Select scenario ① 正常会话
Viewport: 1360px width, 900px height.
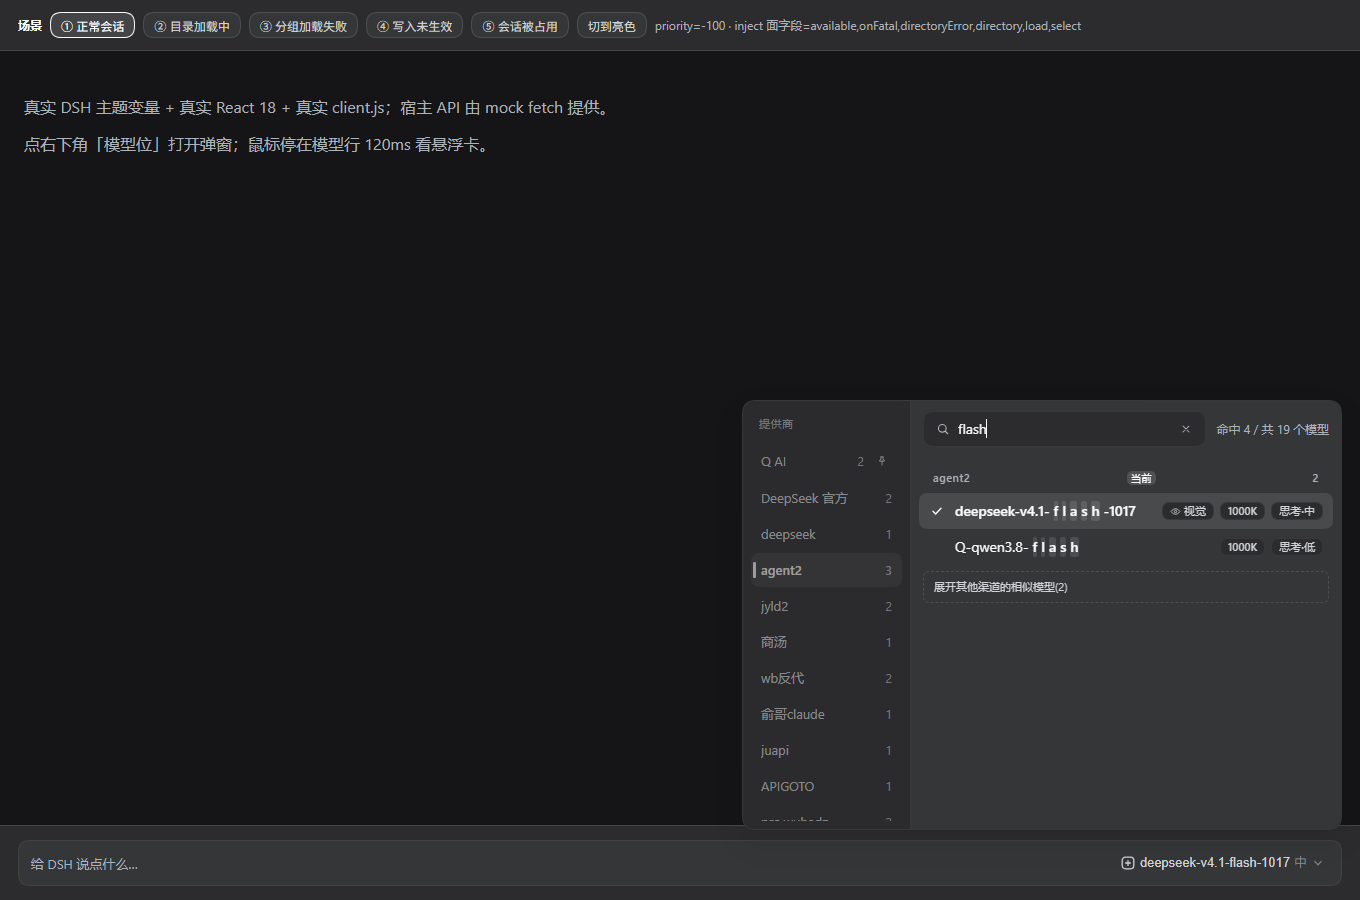[x=93, y=26]
